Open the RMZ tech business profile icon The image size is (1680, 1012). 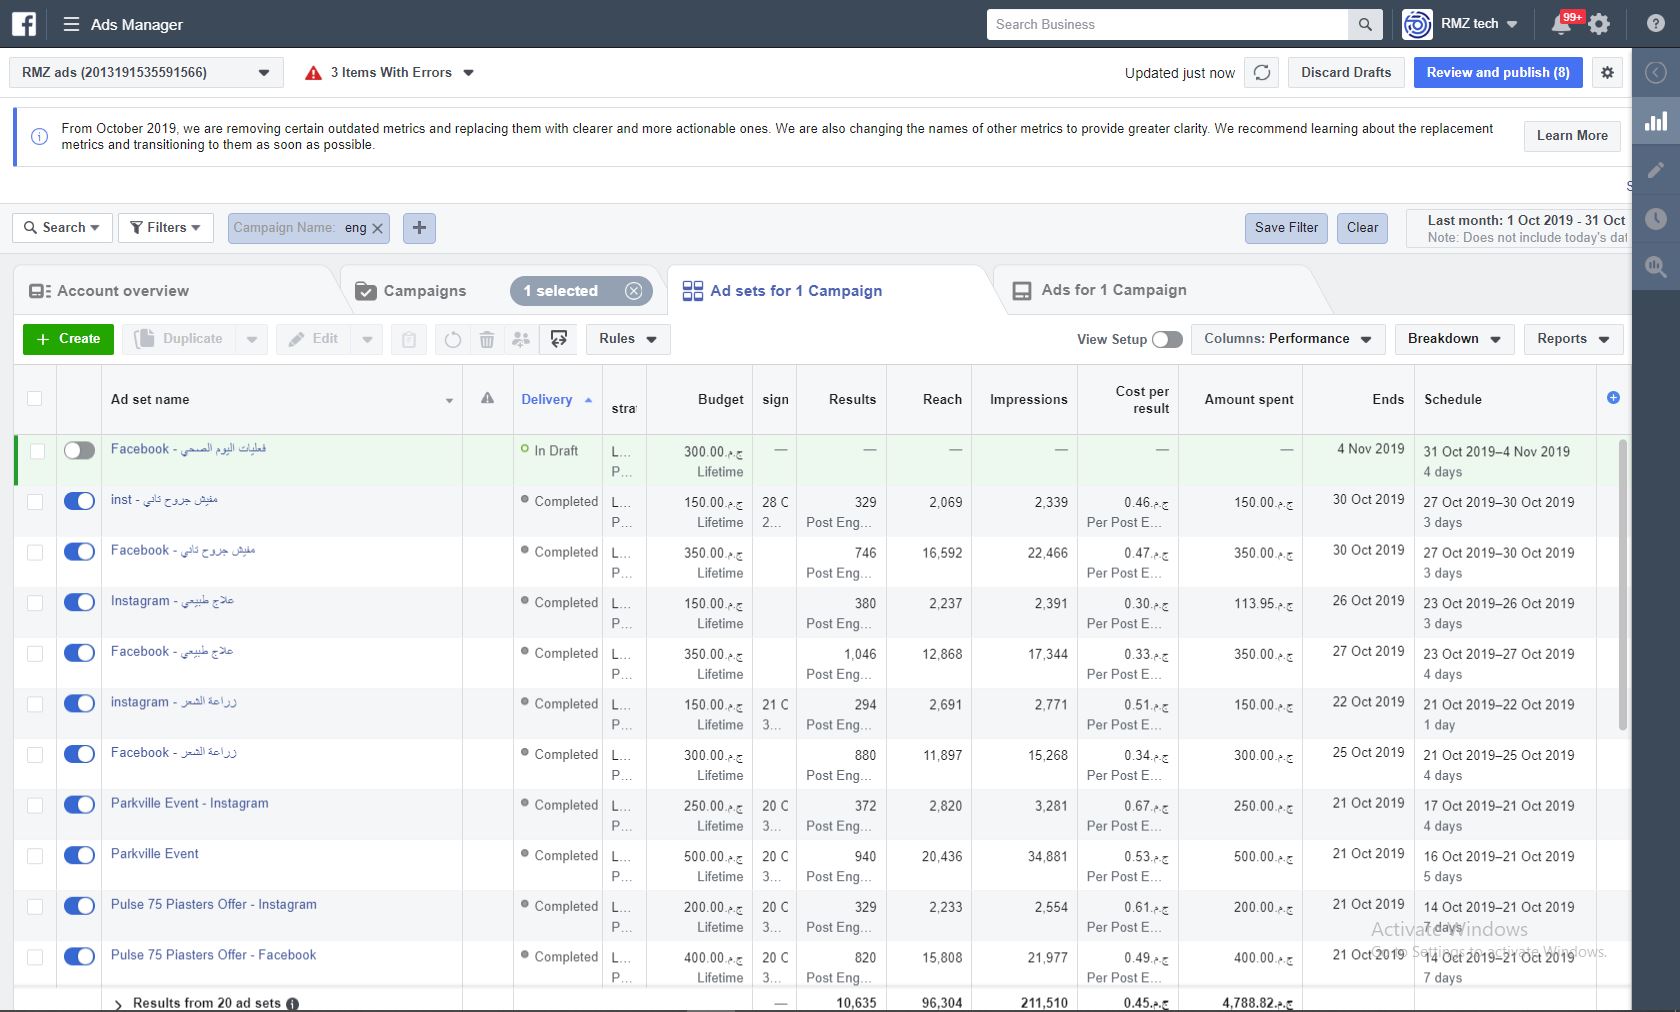pos(1417,24)
